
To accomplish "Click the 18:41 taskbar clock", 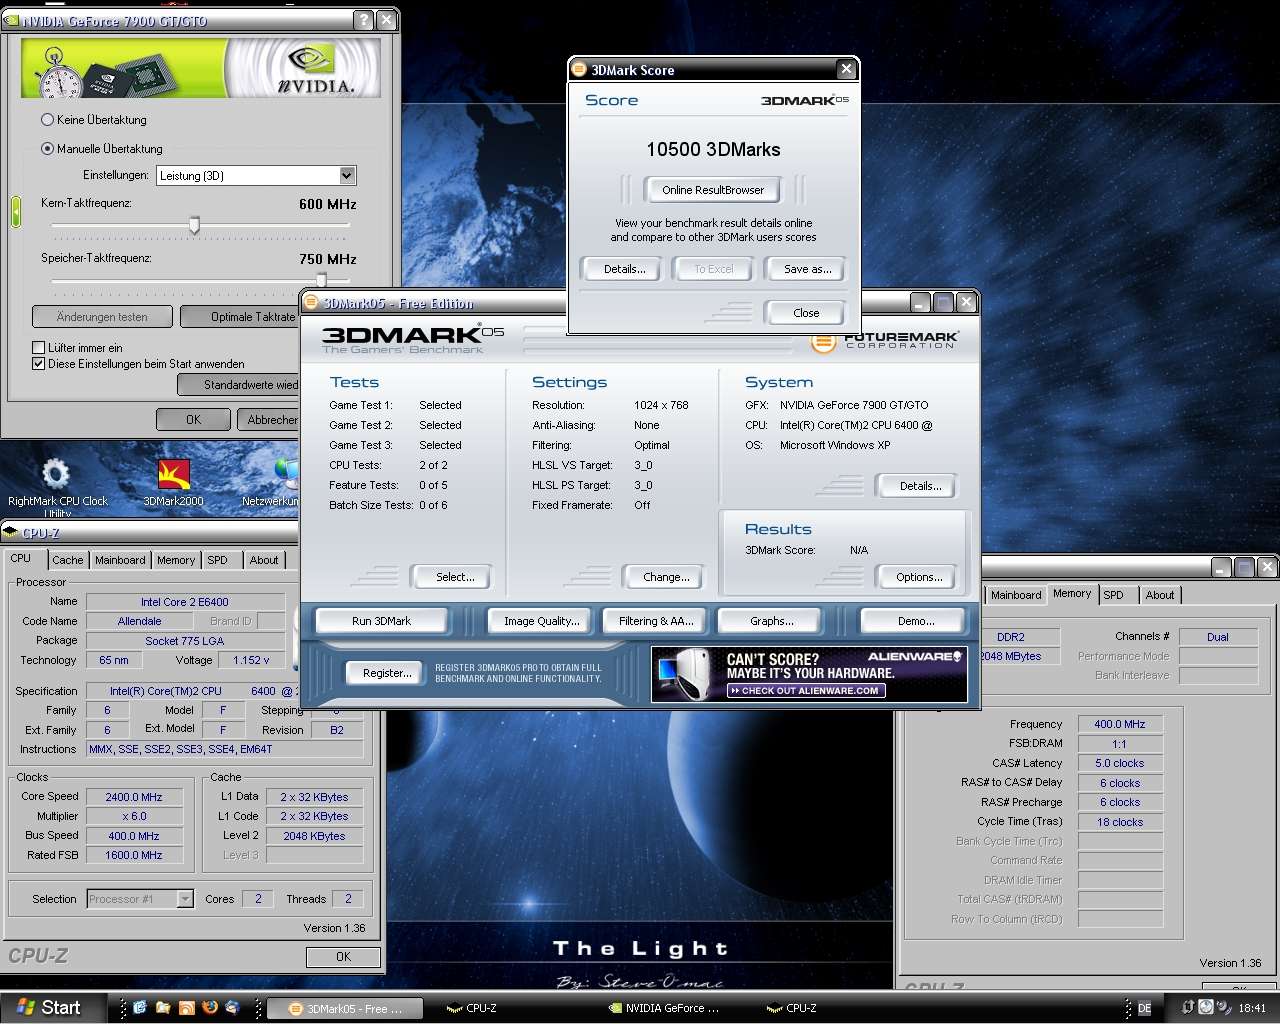I will [x=1252, y=1008].
